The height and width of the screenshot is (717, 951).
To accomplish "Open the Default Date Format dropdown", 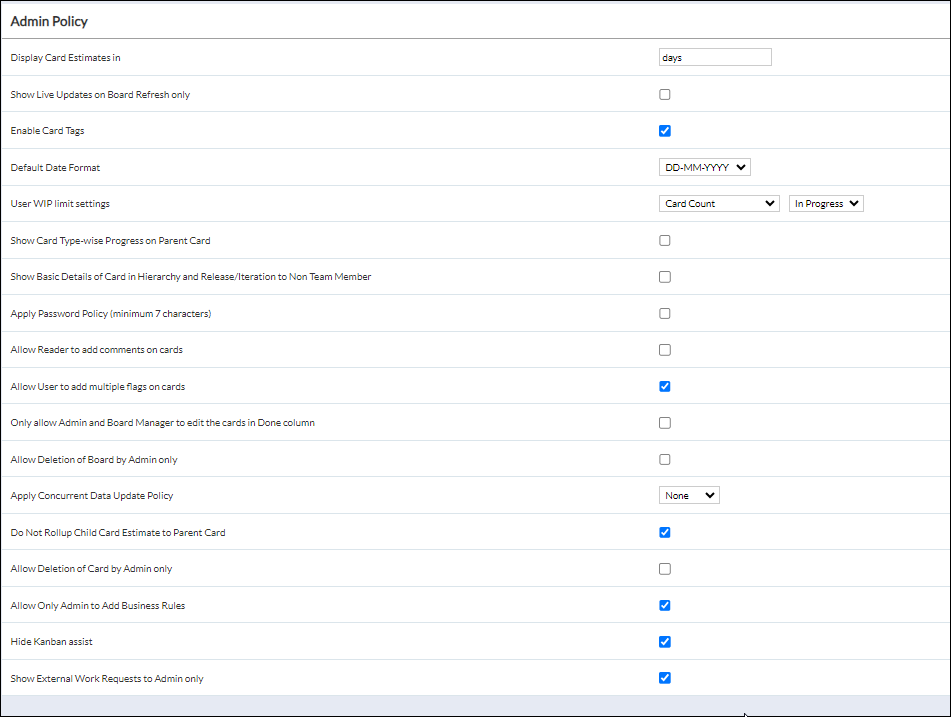I will tap(703, 166).
